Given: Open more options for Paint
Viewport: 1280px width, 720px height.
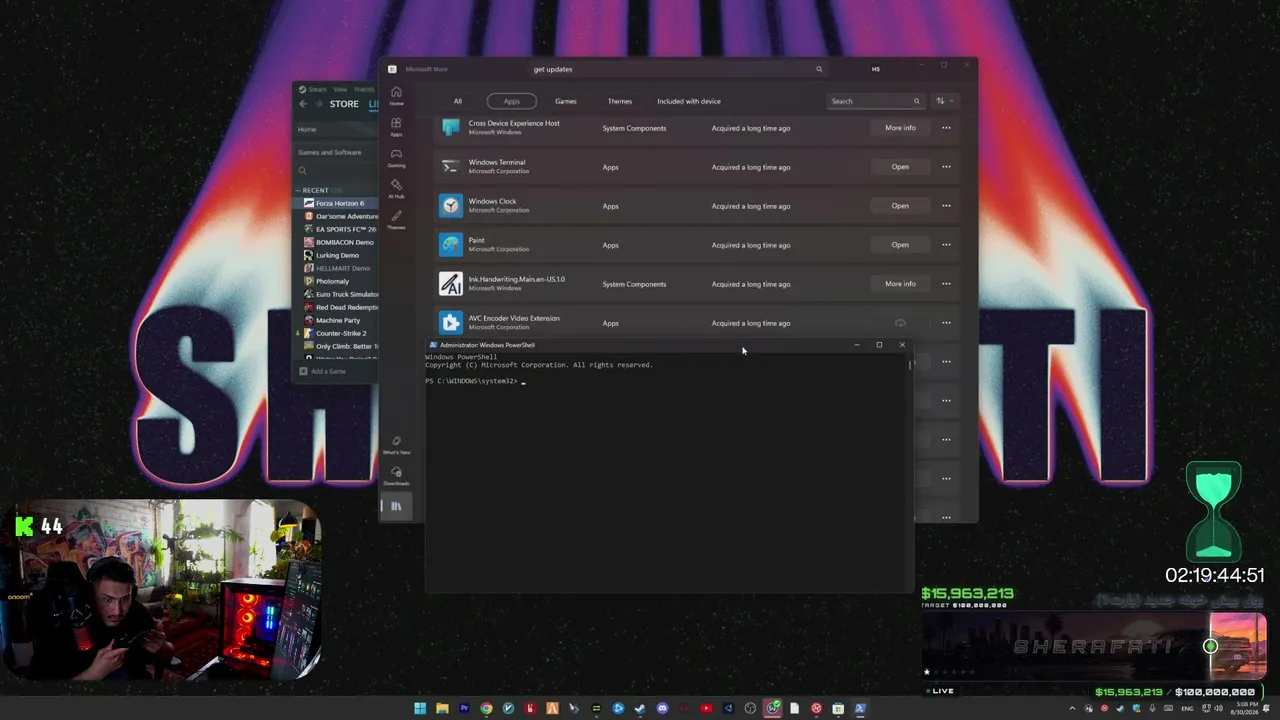Looking at the screenshot, I should 946,245.
